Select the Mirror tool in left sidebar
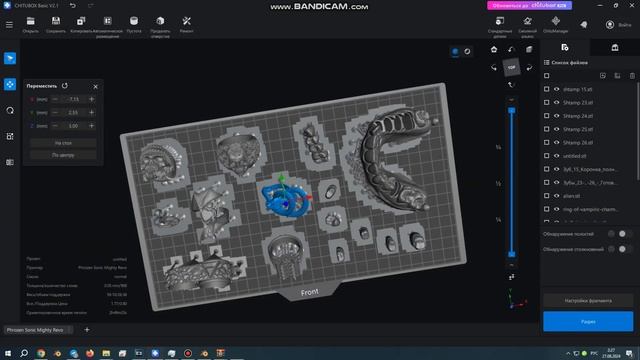The height and width of the screenshot is (360, 640). 10,162
